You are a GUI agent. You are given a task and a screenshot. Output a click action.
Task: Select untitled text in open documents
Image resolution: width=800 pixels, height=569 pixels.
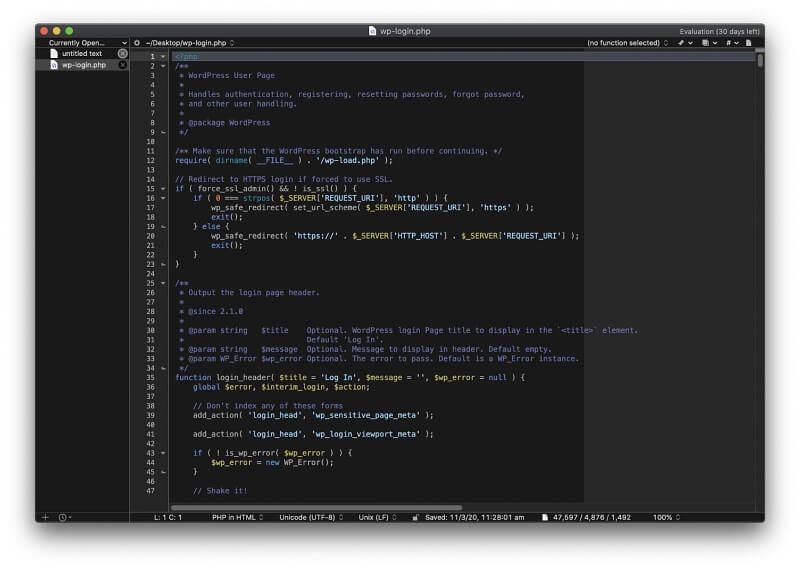click(x=82, y=54)
